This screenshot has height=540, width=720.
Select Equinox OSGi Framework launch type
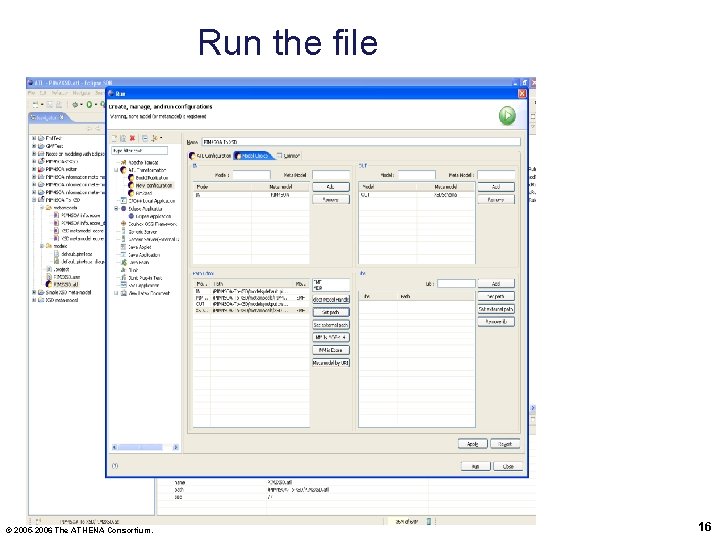point(149,224)
